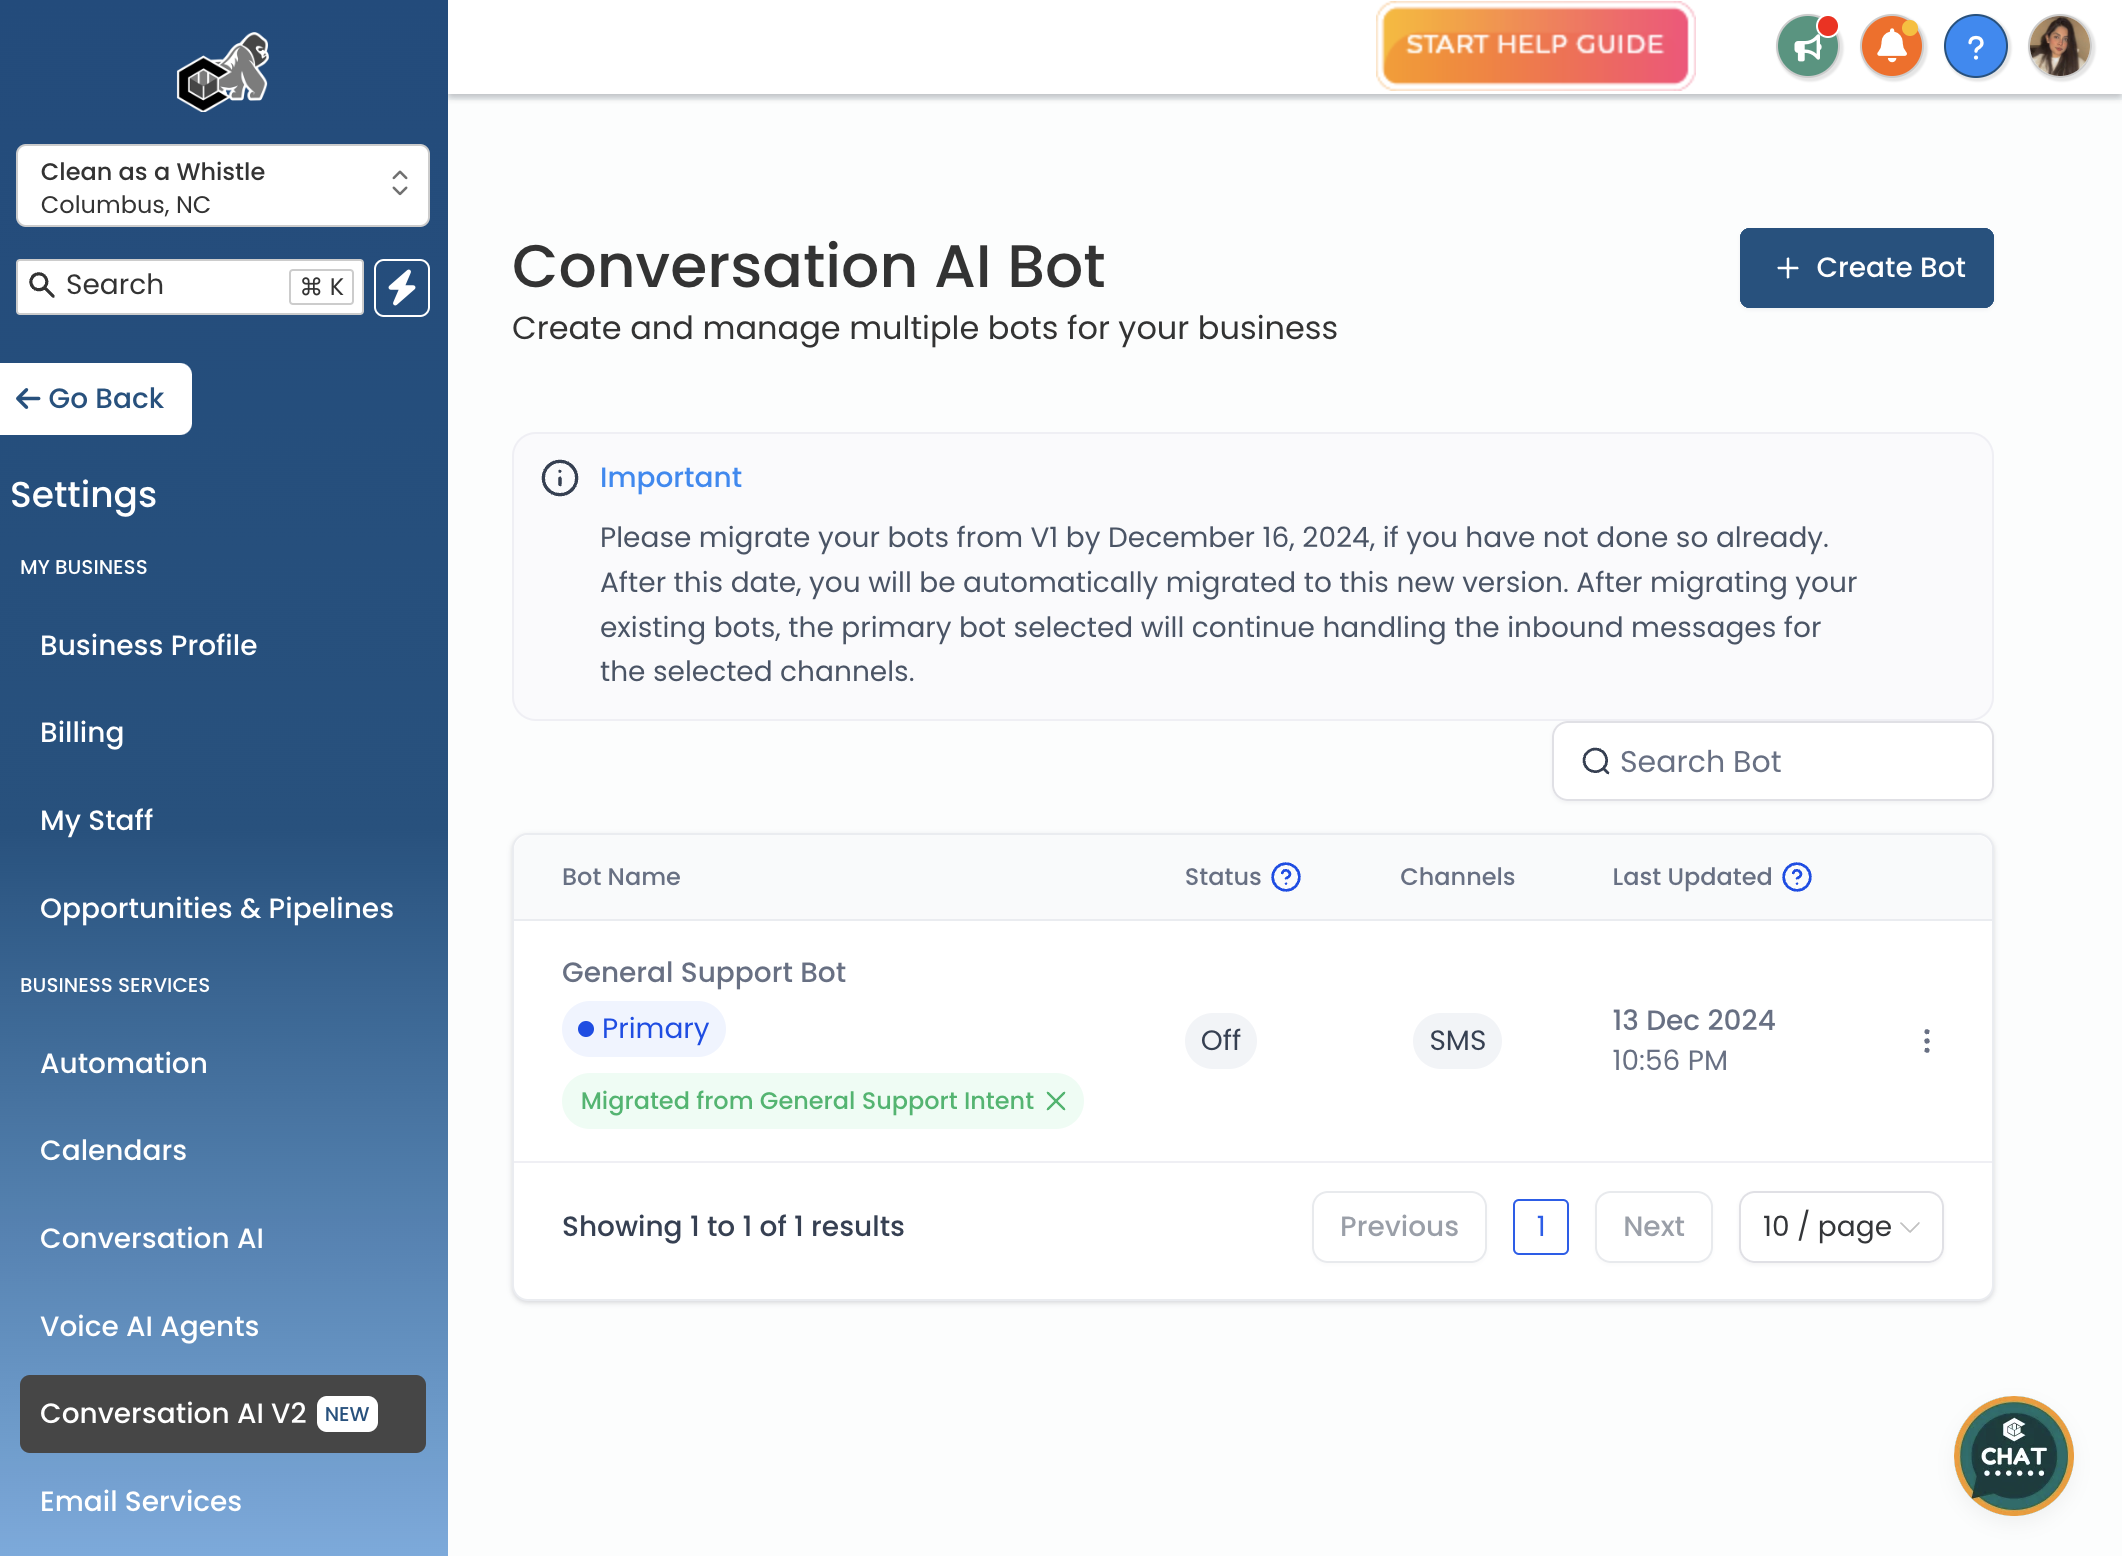2122x1556 pixels.
Task: Open the quick actions lightning bolt
Action: (x=402, y=287)
